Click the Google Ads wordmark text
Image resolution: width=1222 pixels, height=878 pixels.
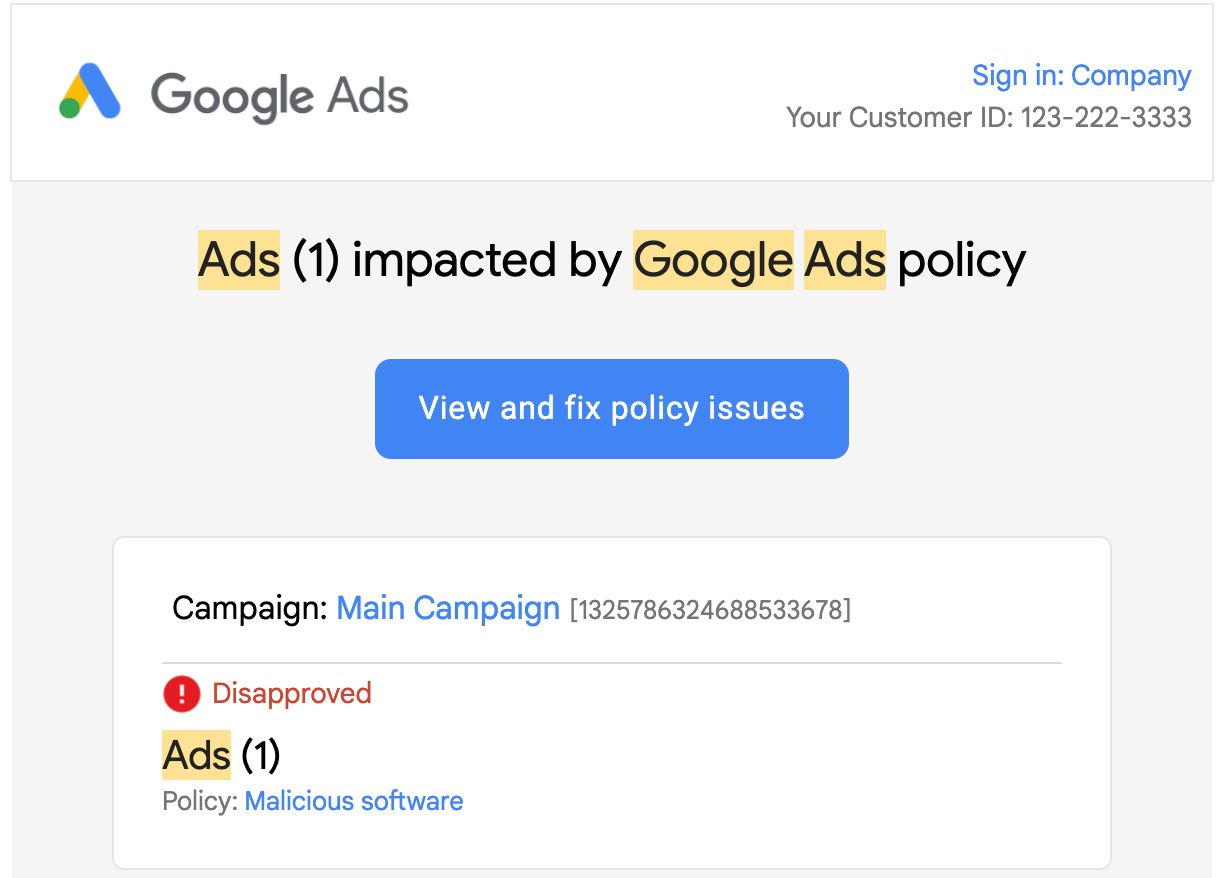click(279, 96)
